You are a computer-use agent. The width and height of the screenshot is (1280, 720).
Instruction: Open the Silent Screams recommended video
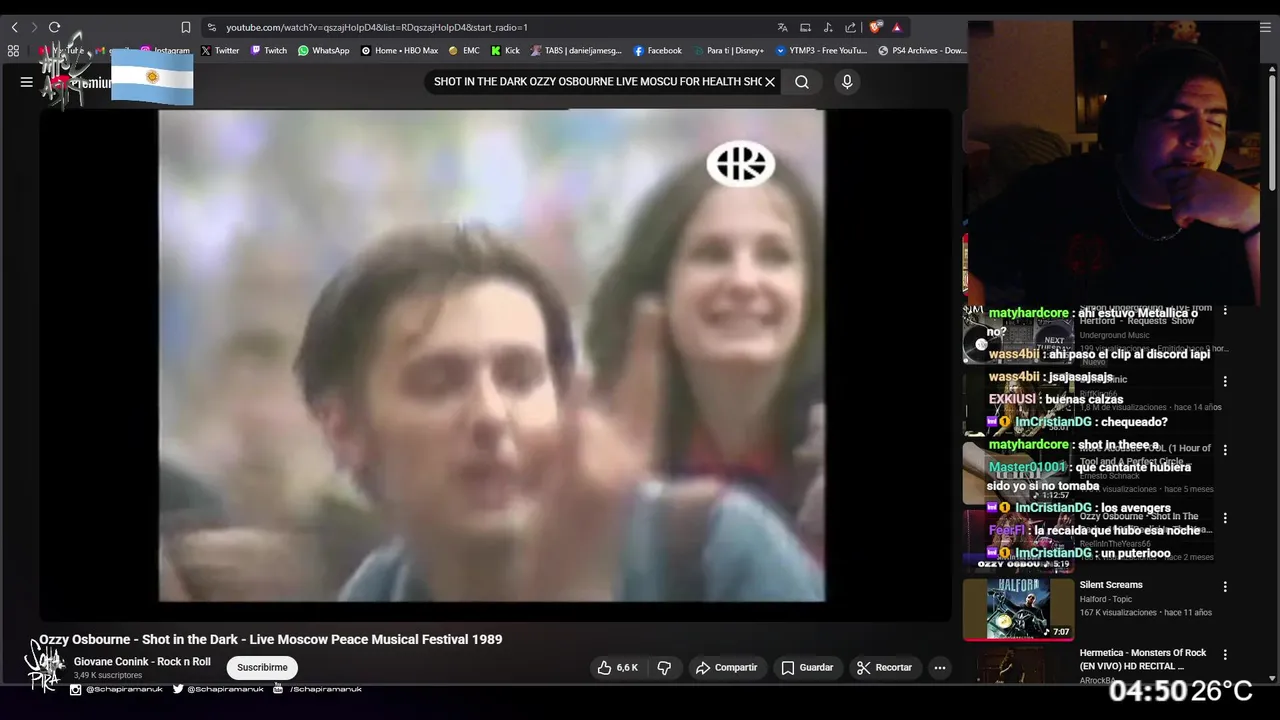pos(1111,585)
